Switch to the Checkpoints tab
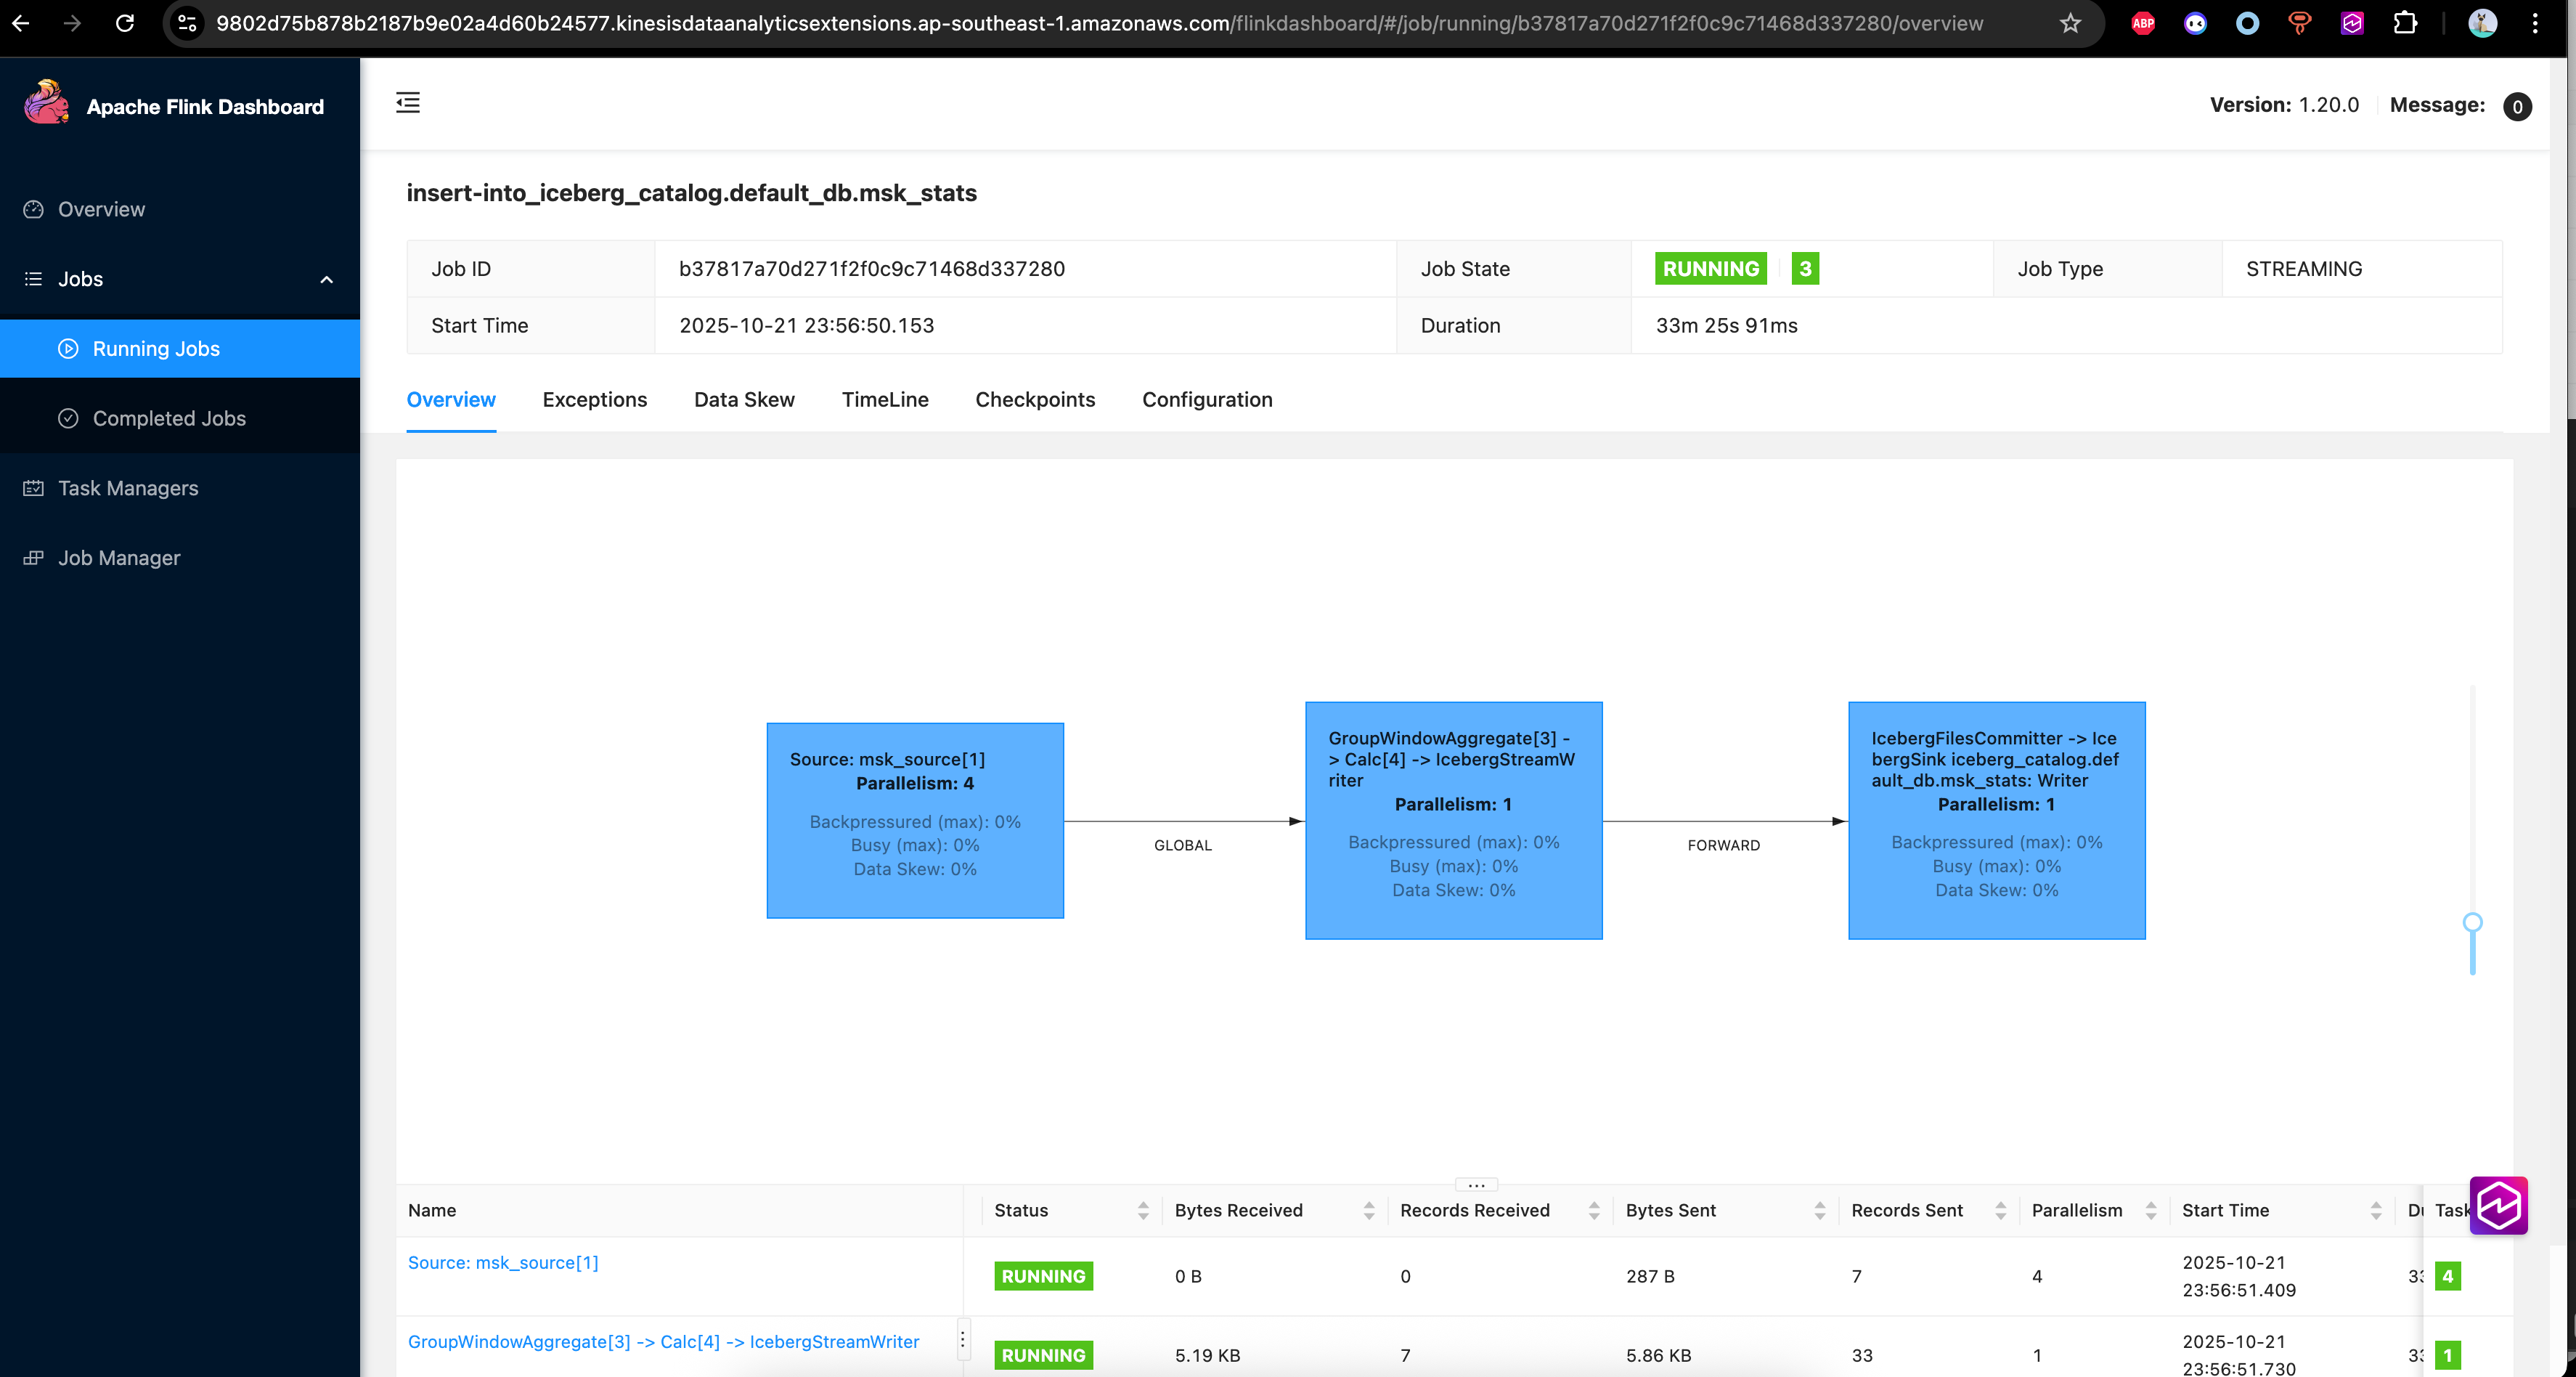The image size is (2576, 1377). click(1035, 399)
